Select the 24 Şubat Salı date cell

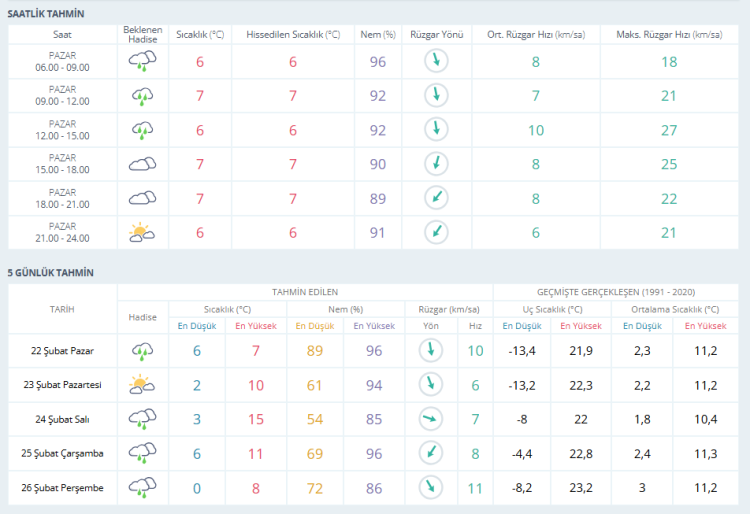coord(62,418)
